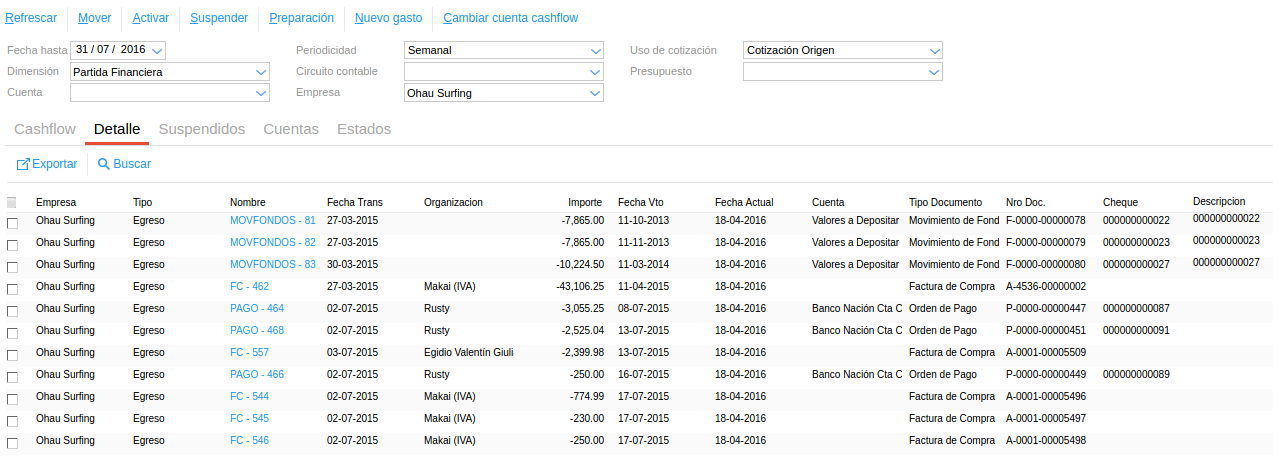The width and height of the screenshot is (1273, 457).
Task: Open the MOVFONDOS - 83 link
Action: click(272, 265)
